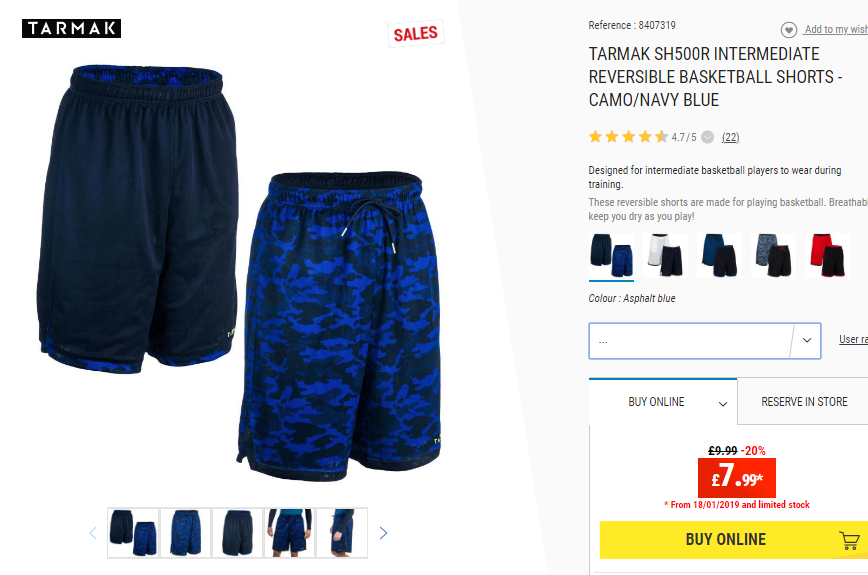Click the star rating row
The width and height of the screenshot is (868, 575).
click(x=628, y=137)
